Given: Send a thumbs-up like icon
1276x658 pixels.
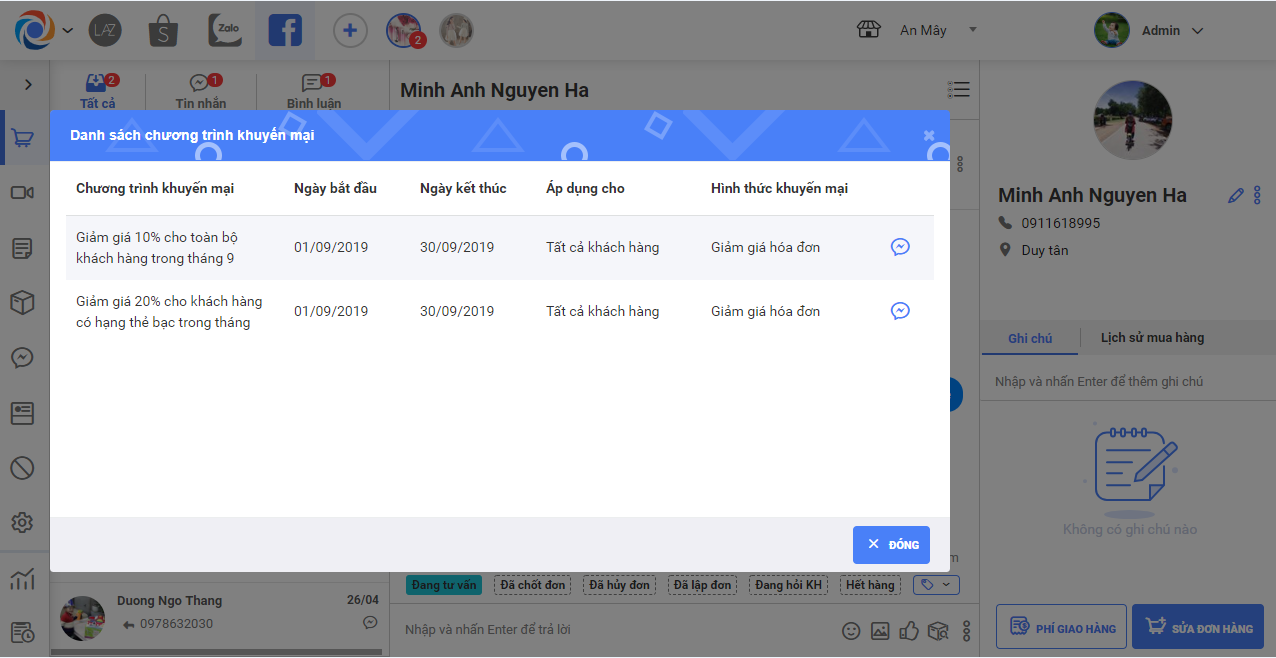Looking at the screenshot, I should (x=909, y=631).
